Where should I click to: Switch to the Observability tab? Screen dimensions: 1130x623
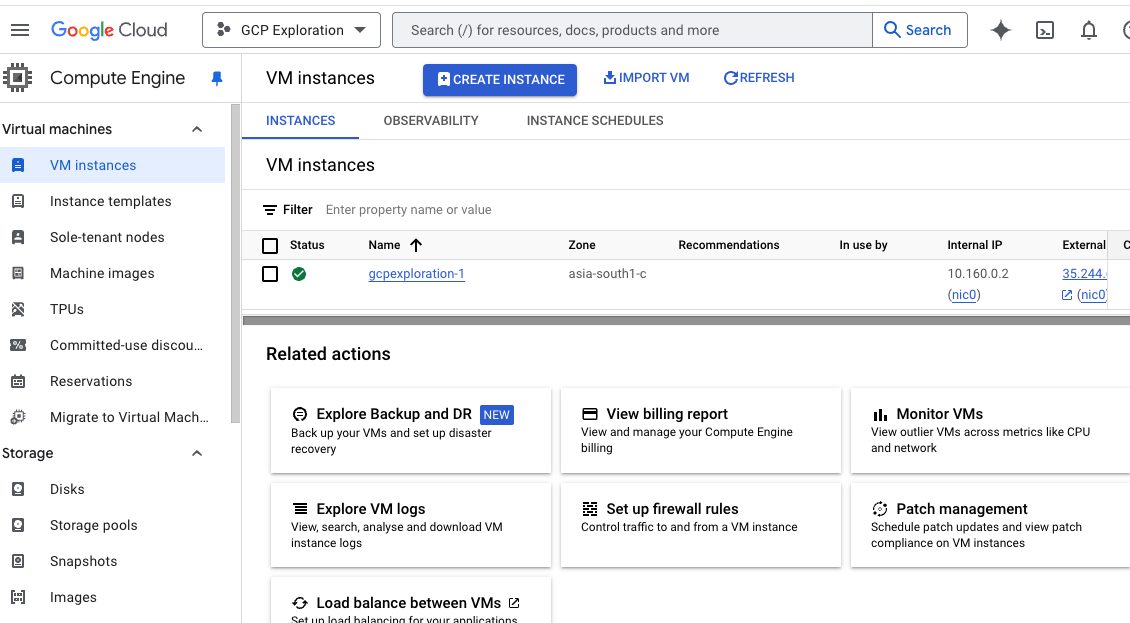coord(431,120)
